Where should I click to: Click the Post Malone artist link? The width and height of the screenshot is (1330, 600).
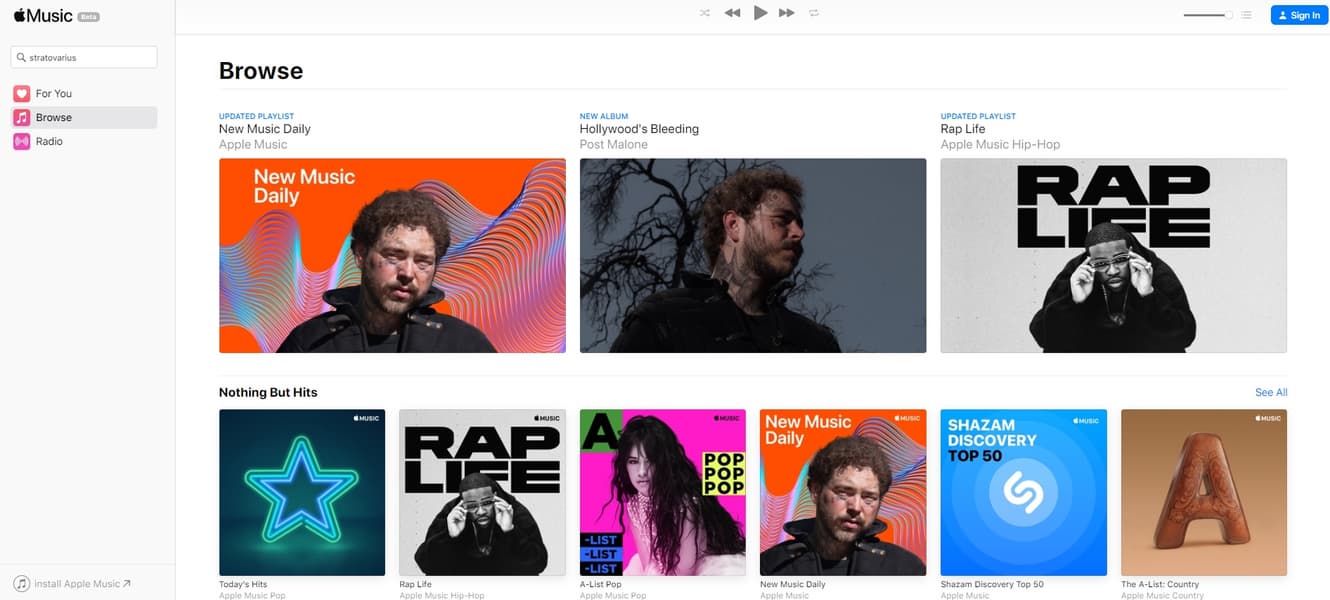coord(614,144)
